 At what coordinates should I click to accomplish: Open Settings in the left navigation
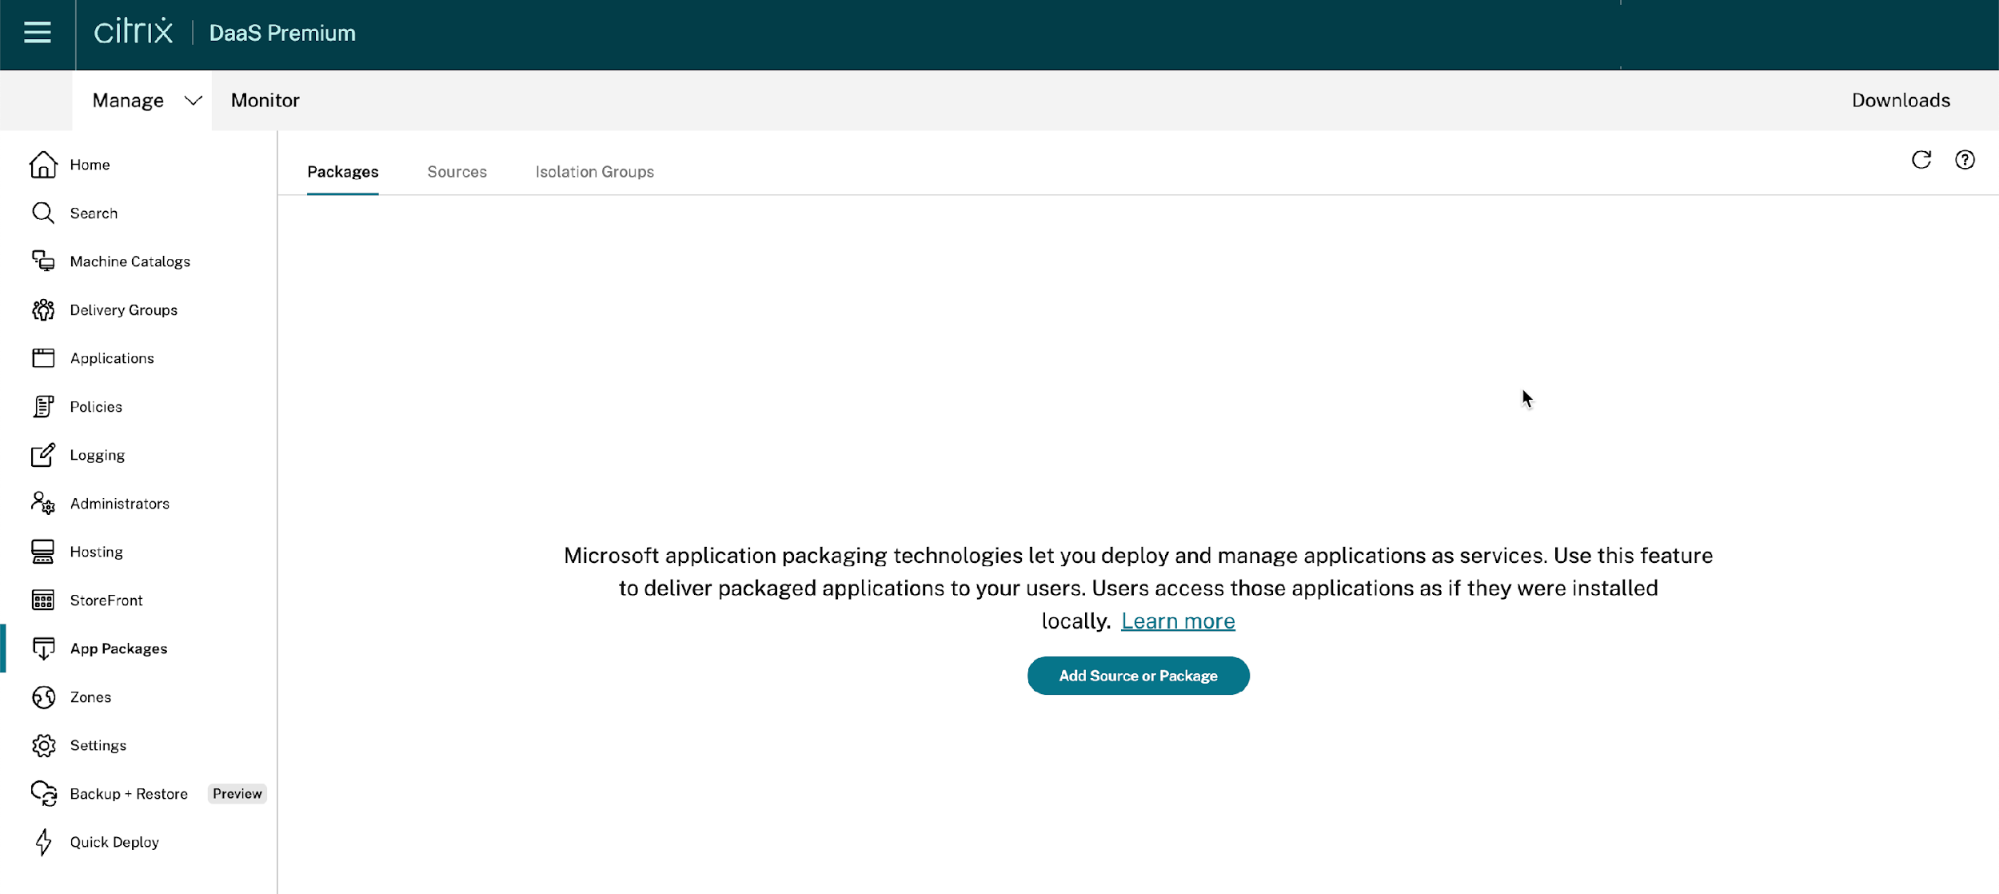click(x=98, y=746)
